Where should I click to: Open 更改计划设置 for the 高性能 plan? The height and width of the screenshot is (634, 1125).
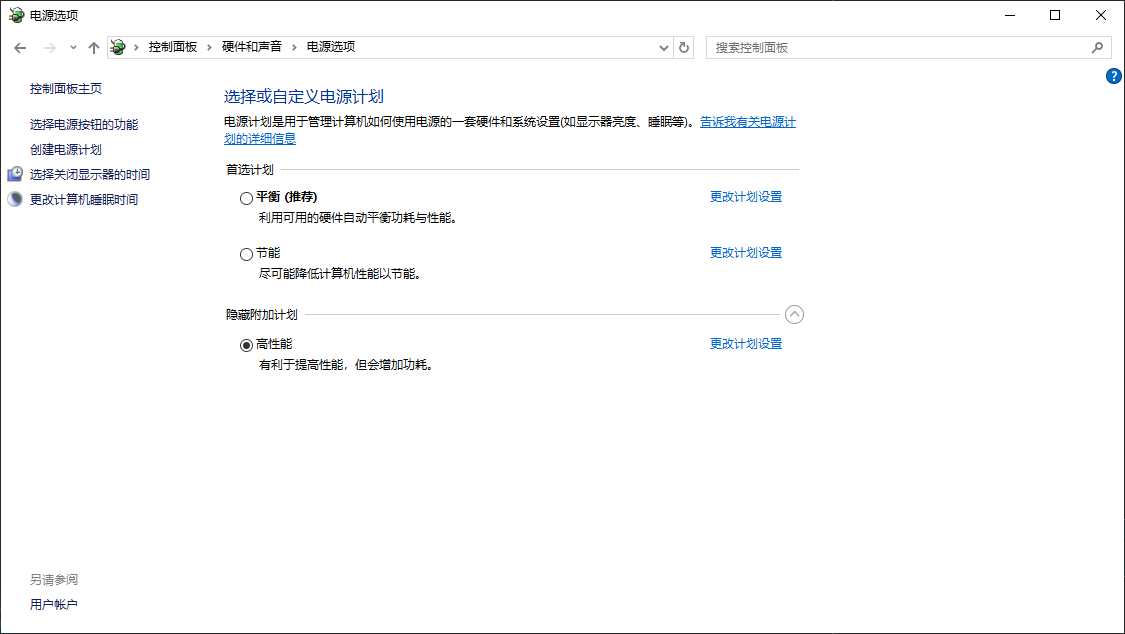[x=746, y=344]
